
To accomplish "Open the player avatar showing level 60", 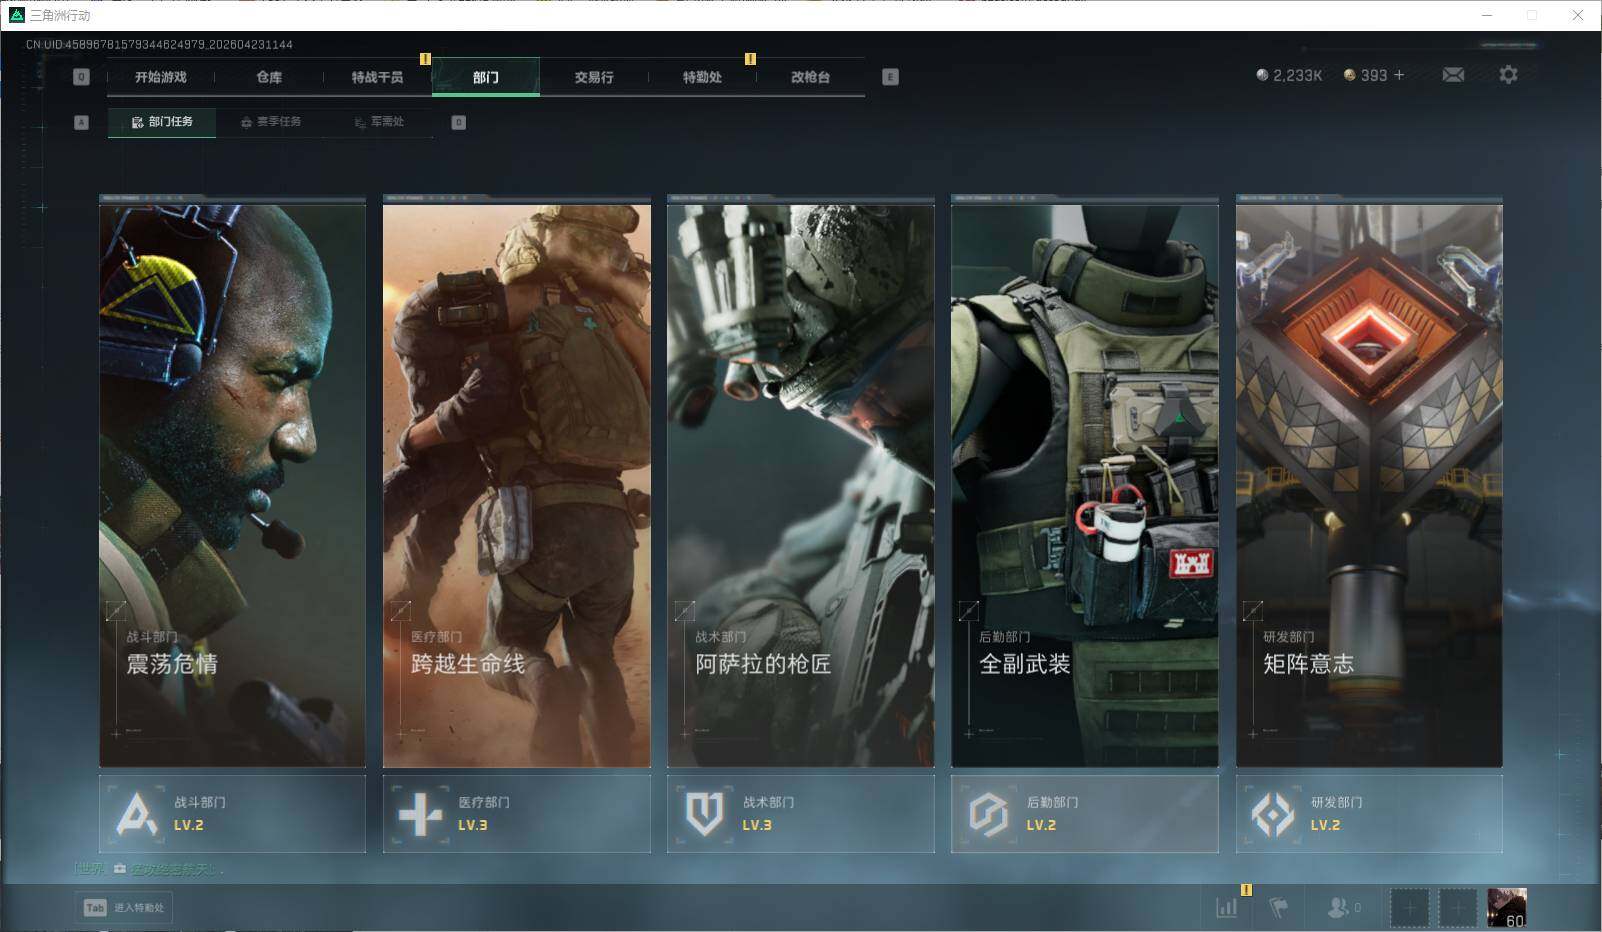I will click(1507, 908).
